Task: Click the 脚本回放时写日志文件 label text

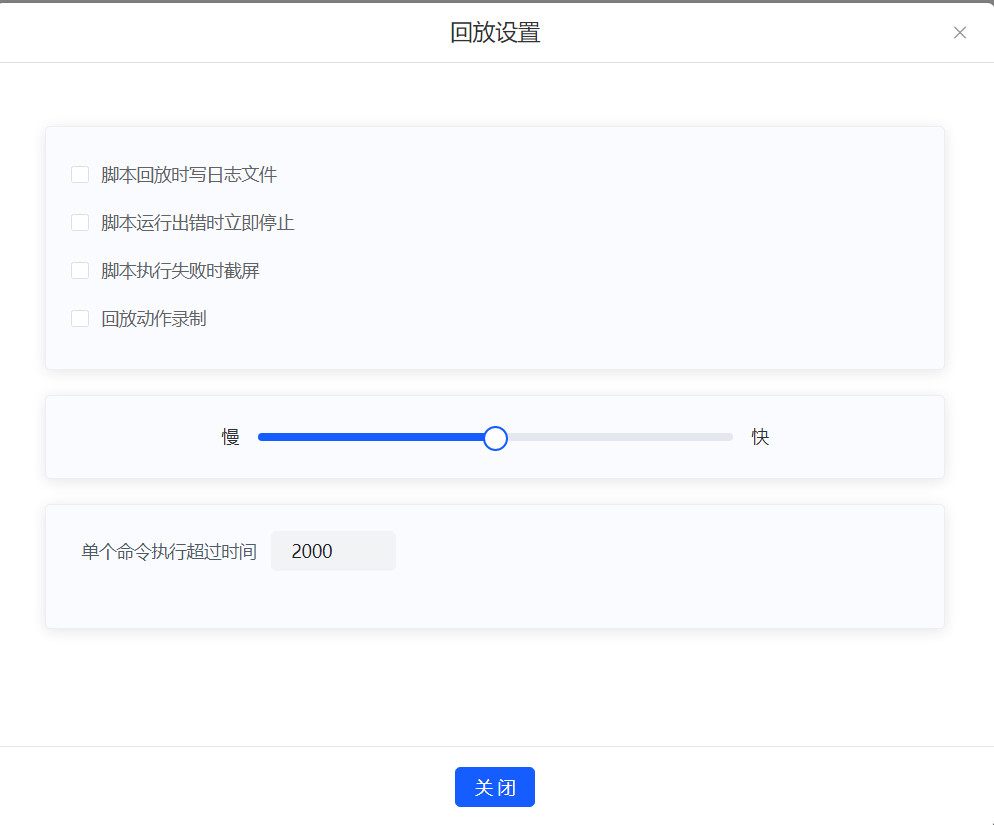Action: [189, 175]
